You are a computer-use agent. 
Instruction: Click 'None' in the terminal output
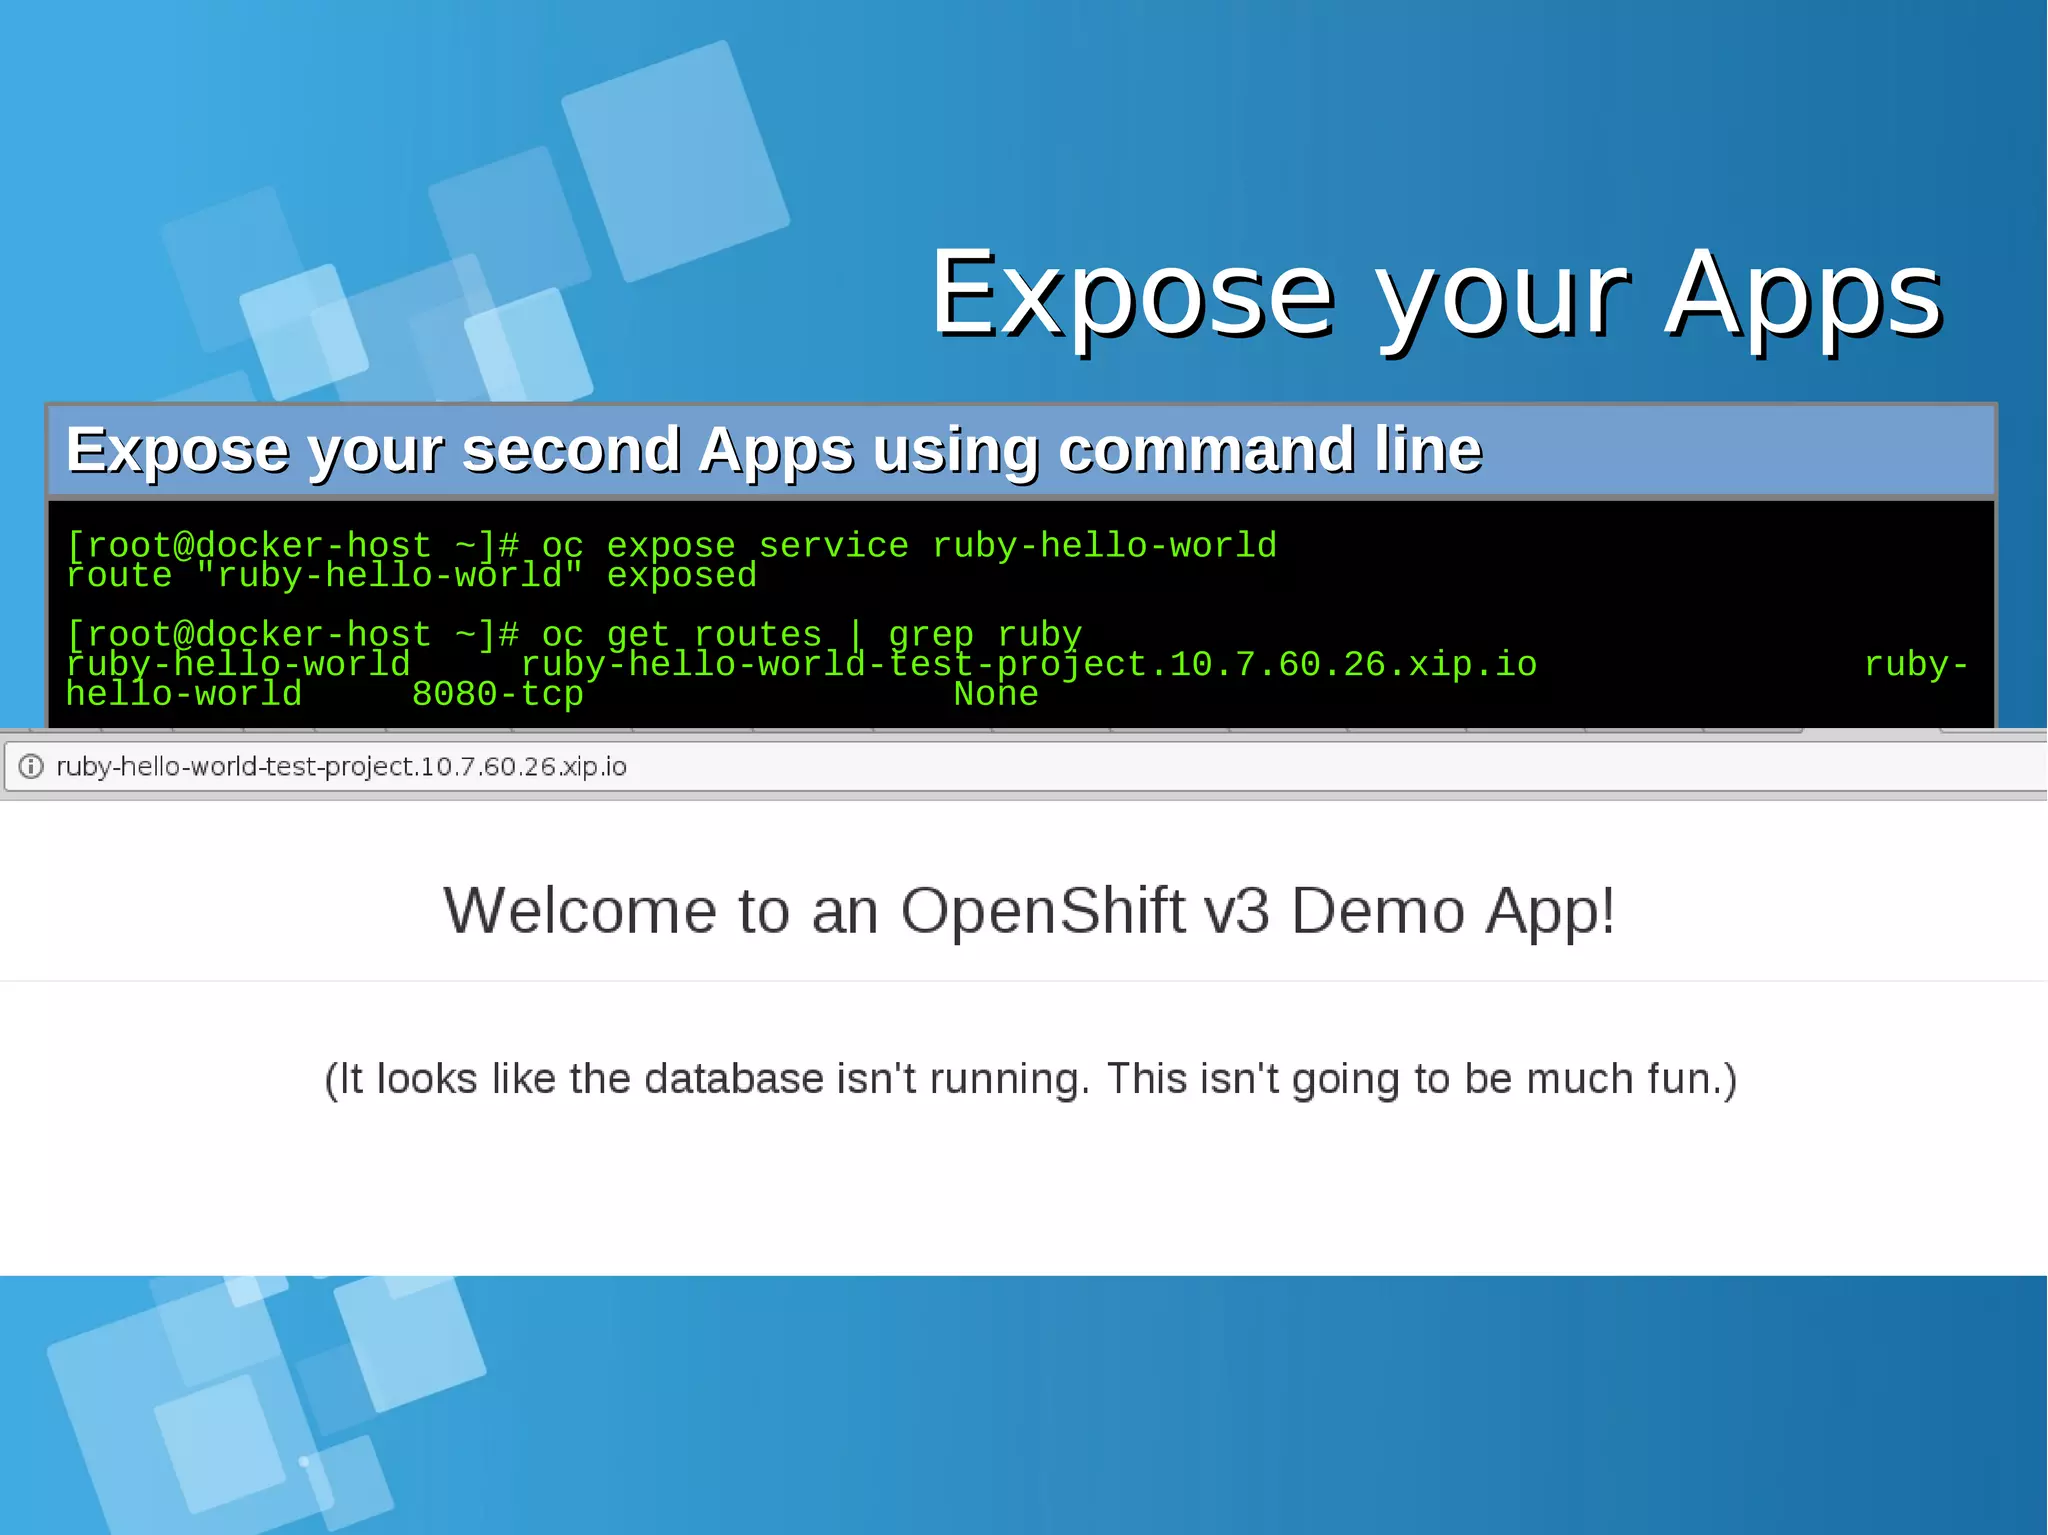tap(996, 693)
